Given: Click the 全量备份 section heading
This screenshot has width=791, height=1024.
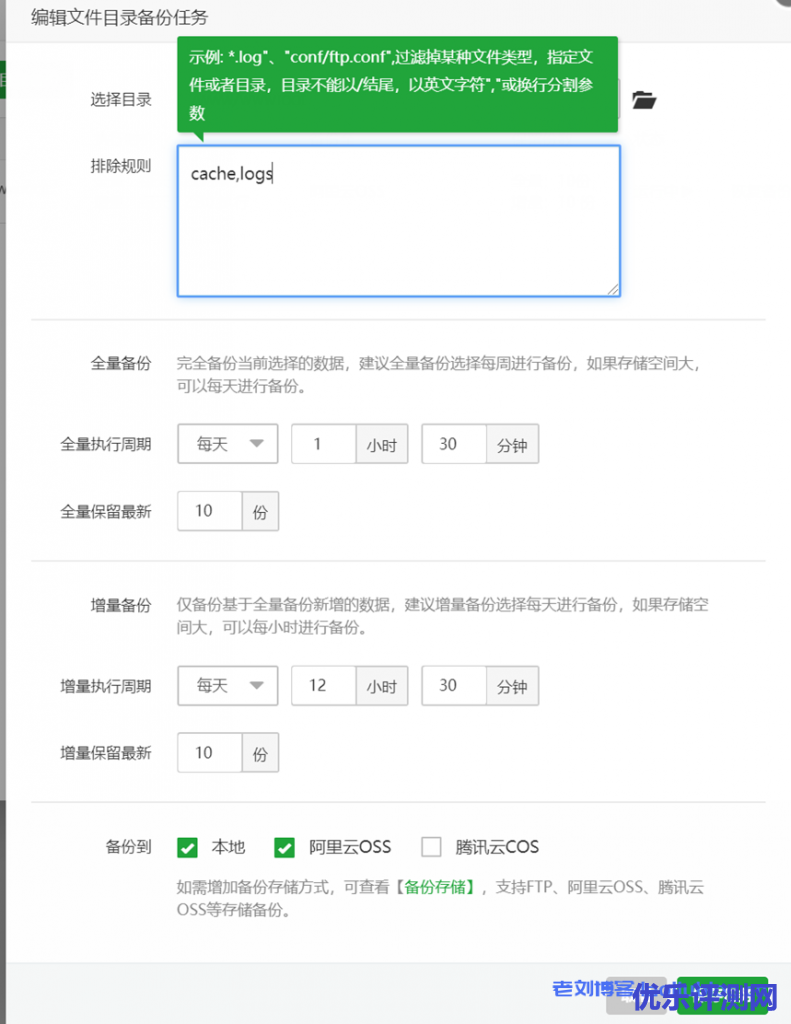Looking at the screenshot, I should coord(121,363).
